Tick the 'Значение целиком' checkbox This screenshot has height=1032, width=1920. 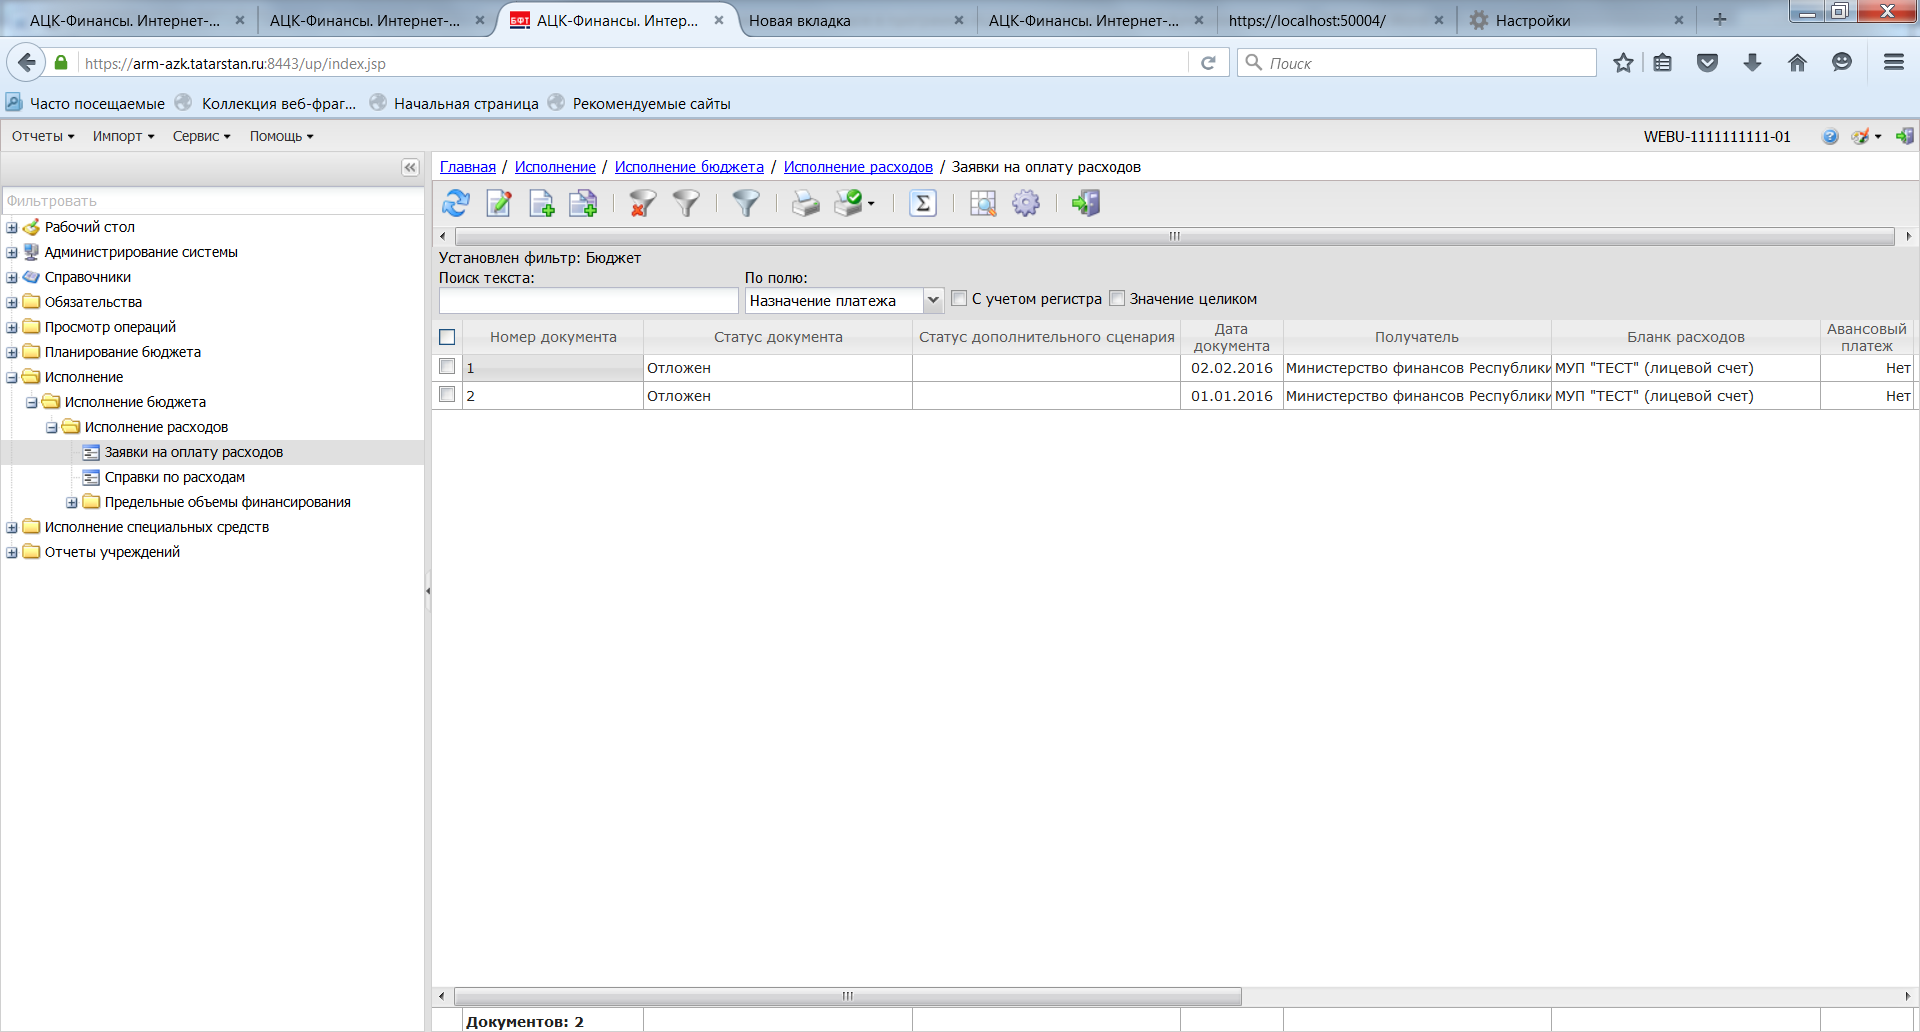(1117, 298)
